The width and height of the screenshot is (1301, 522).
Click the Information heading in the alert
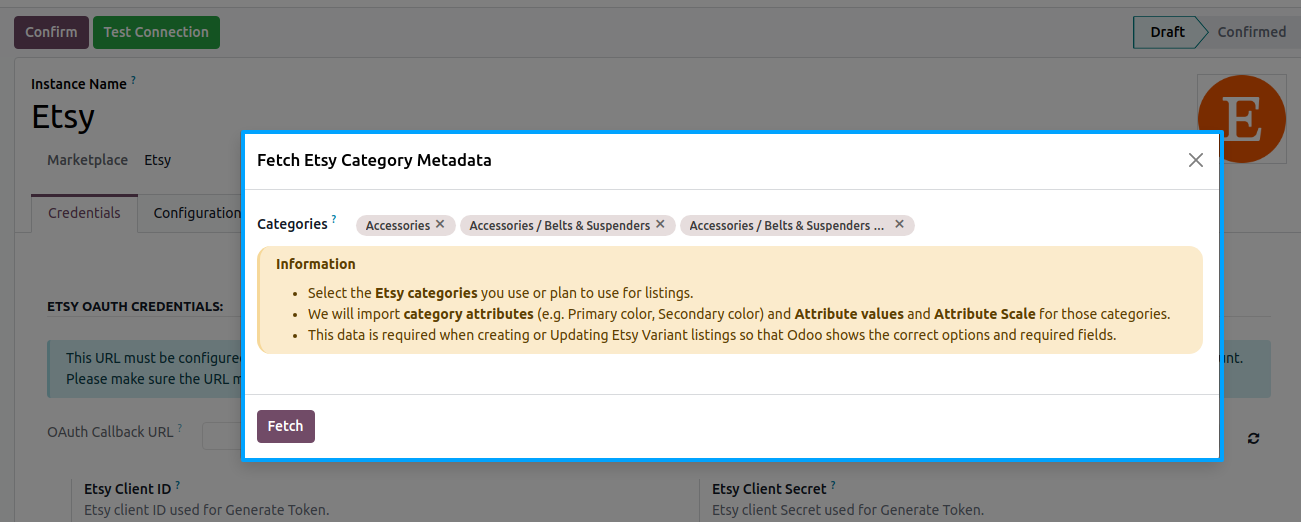(x=316, y=264)
